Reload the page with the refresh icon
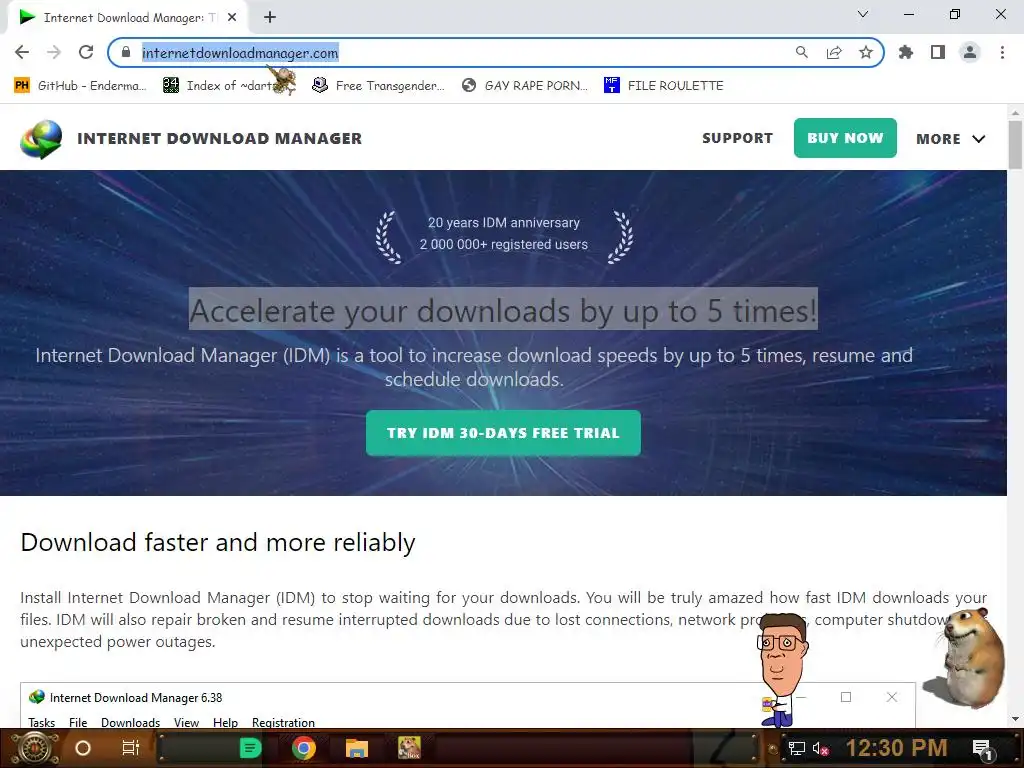Screen dimensions: 1024x768 pyautogui.click(x=86, y=52)
